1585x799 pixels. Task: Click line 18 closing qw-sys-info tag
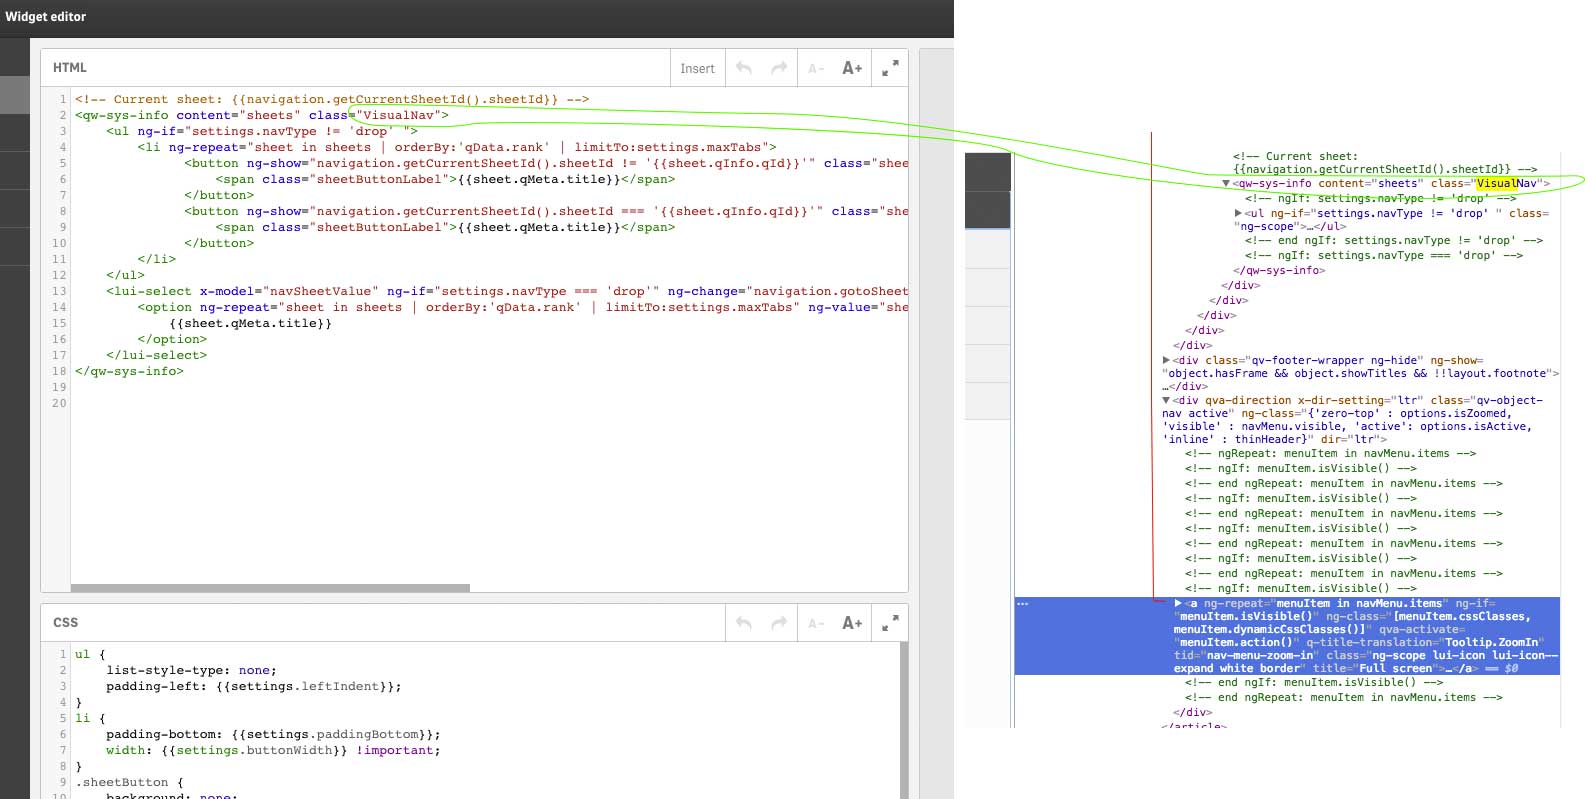click(x=129, y=371)
